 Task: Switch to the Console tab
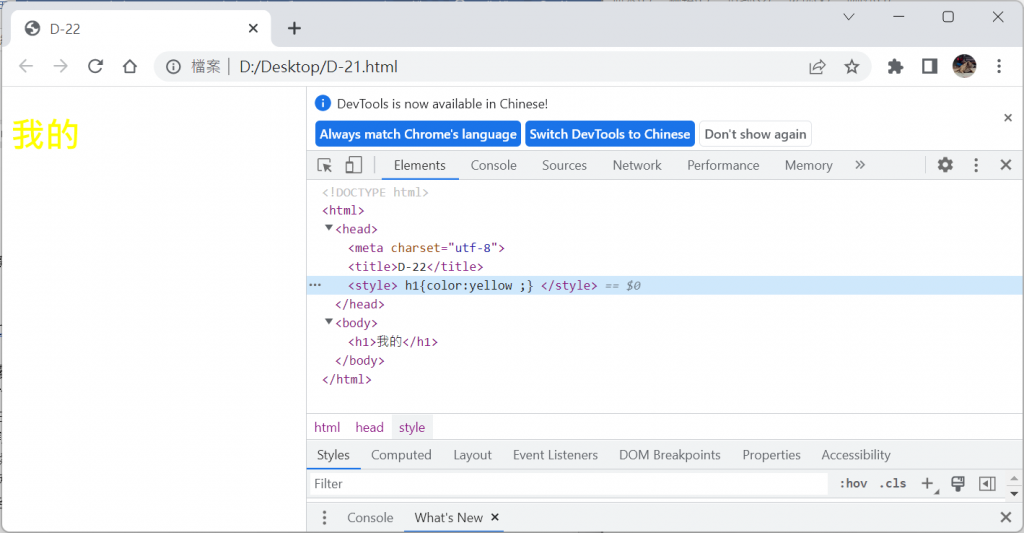(x=494, y=165)
